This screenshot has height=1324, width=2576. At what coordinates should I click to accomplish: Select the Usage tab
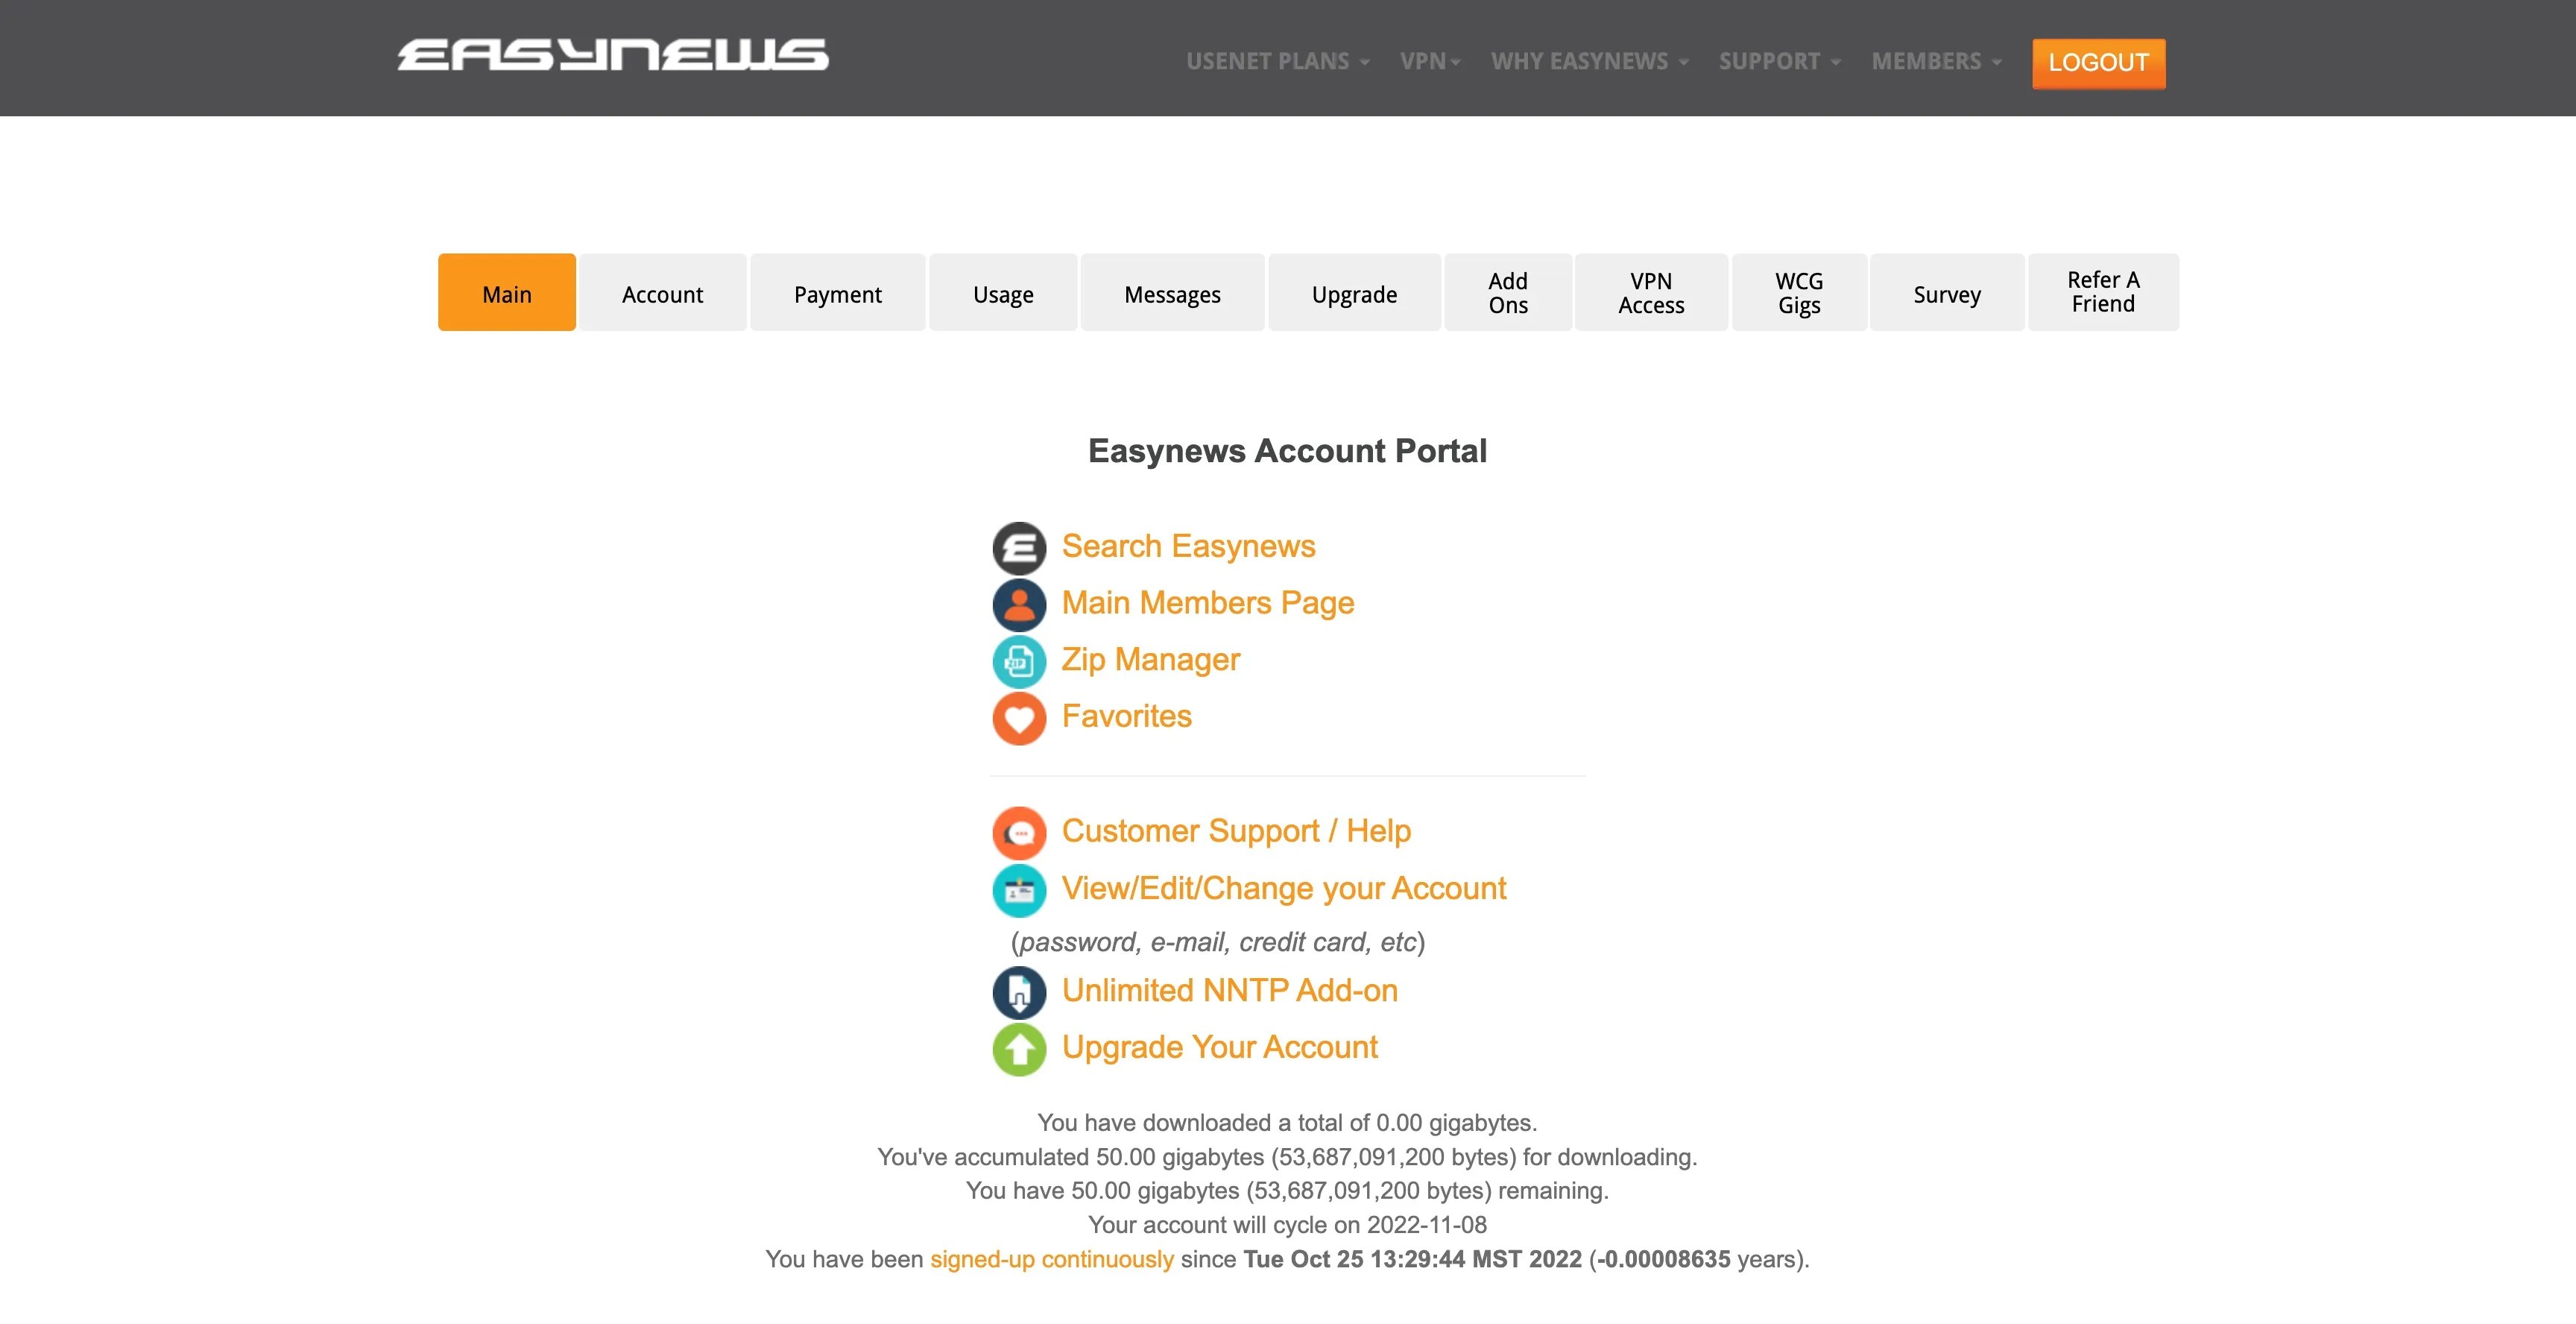pos(1003,293)
